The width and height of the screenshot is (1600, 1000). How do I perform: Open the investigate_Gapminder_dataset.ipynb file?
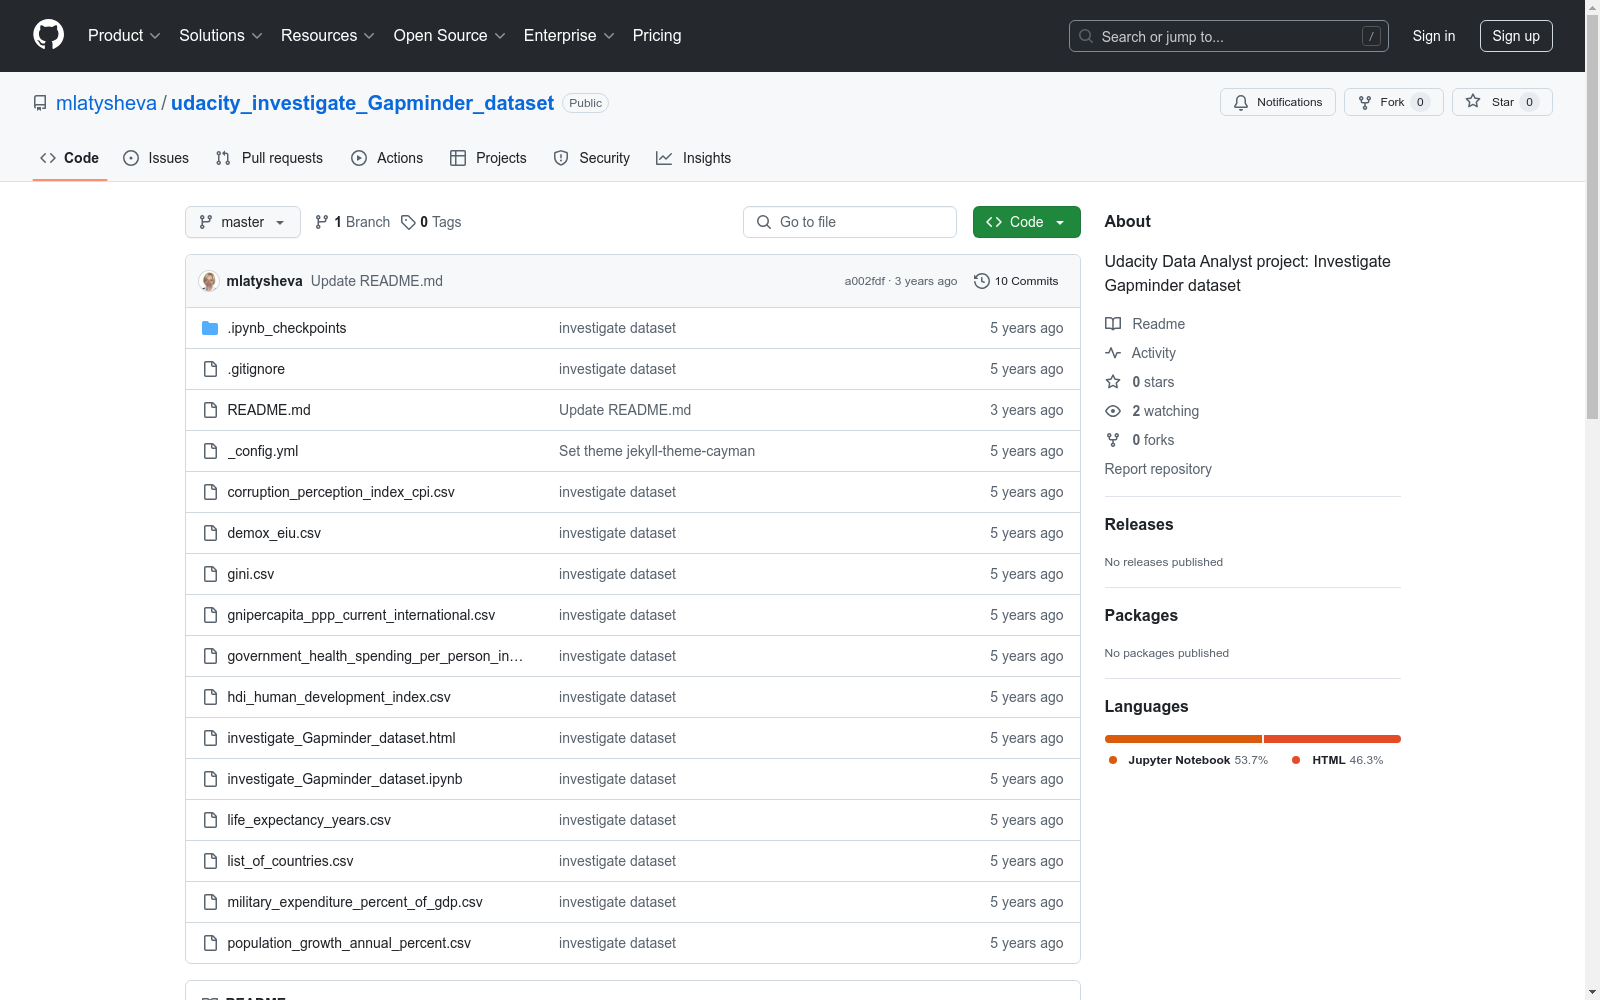click(x=345, y=779)
